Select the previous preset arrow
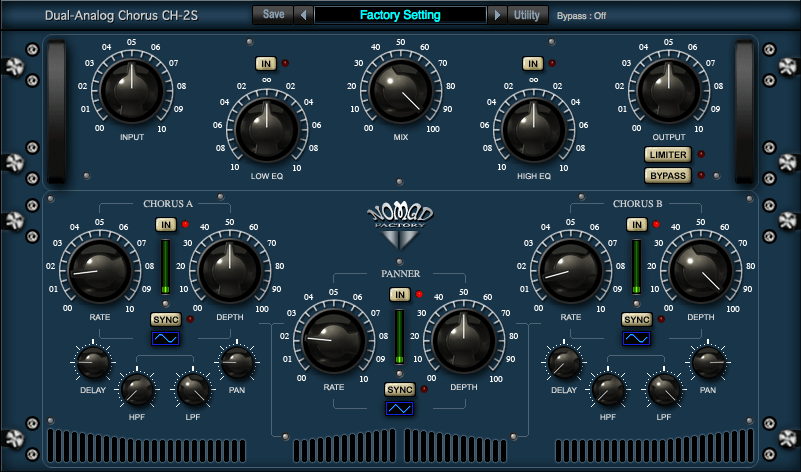 pos(302,15)
